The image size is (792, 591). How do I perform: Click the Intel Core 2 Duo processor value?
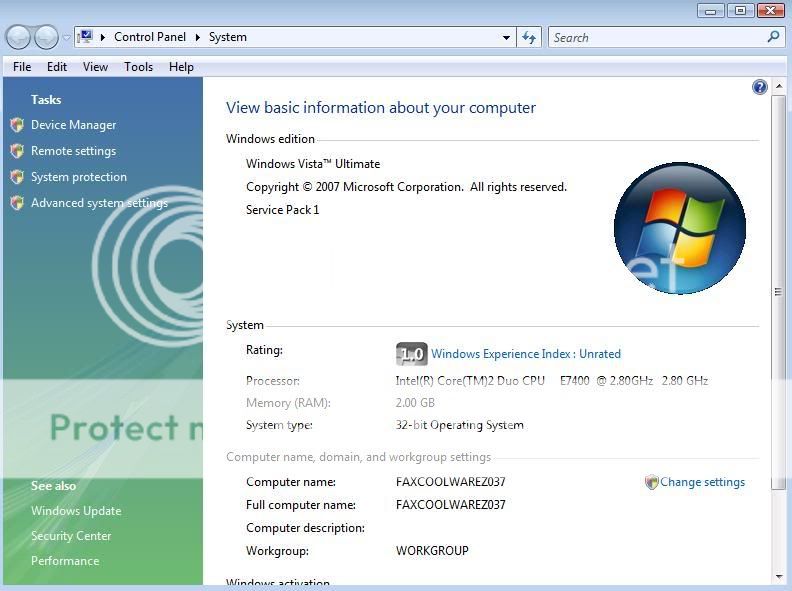552,381
